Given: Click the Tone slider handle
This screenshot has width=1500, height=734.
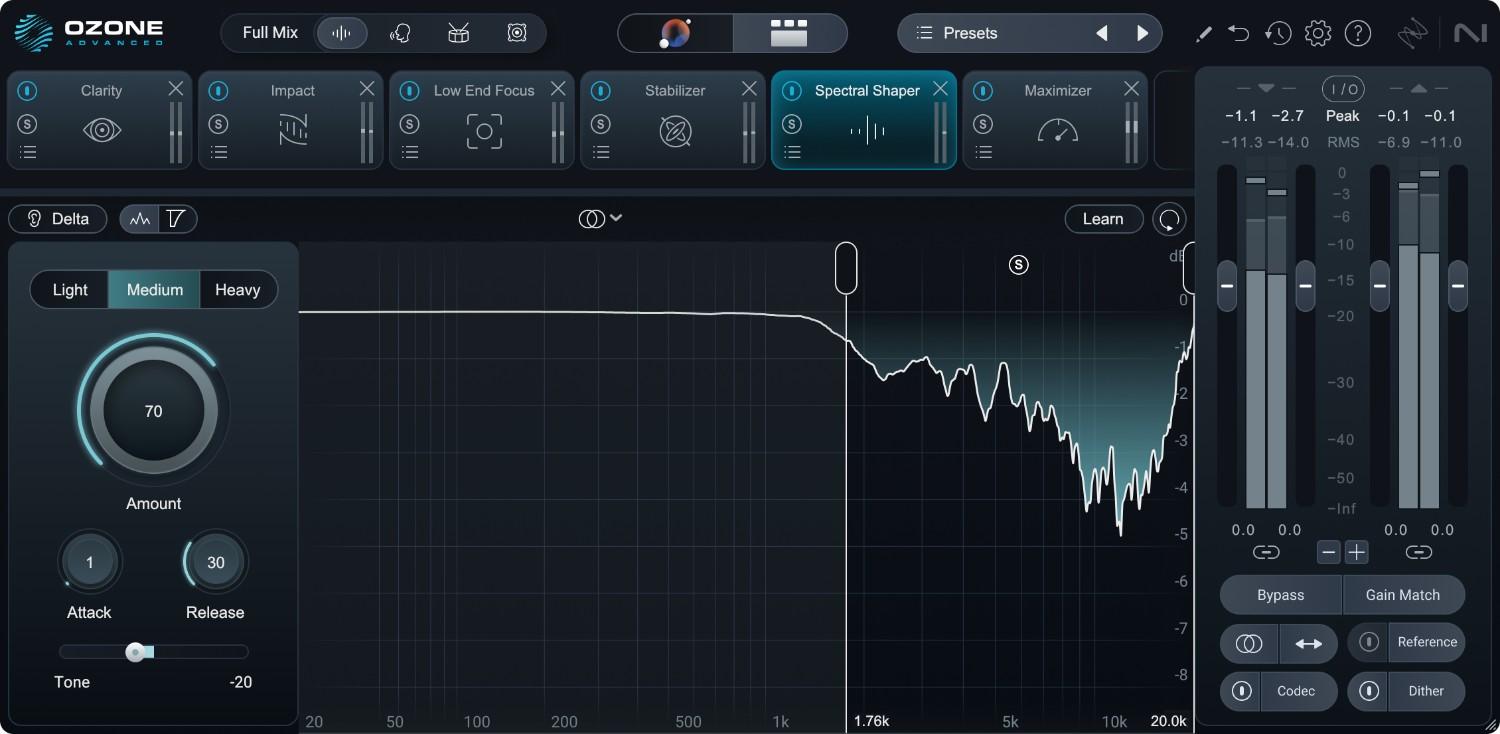Looking at the screenshot, I should pos(135,652).
